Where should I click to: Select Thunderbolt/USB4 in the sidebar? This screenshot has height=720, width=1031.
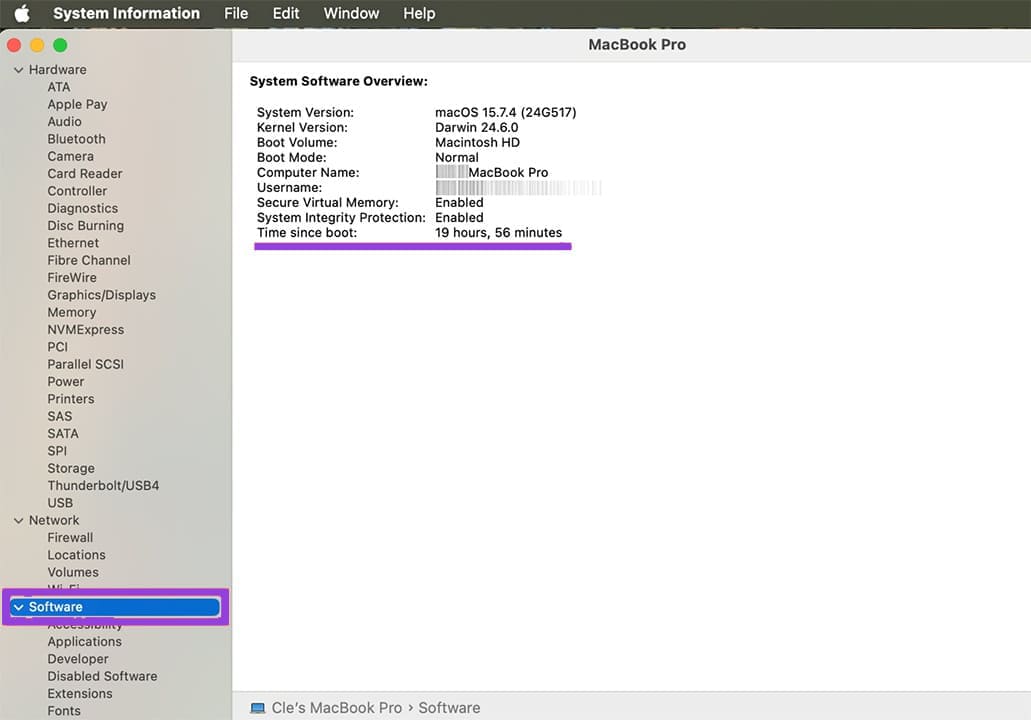tap(103, 485)
